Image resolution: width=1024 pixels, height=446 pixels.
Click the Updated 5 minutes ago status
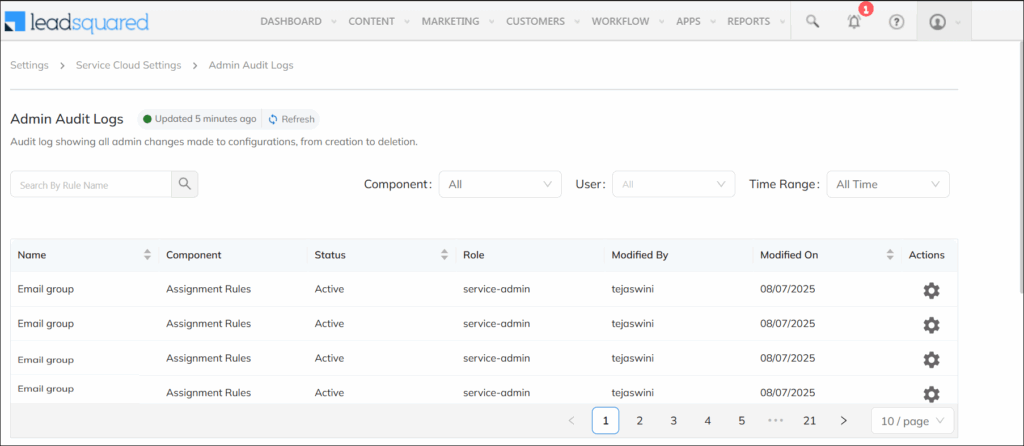point(199,119)
